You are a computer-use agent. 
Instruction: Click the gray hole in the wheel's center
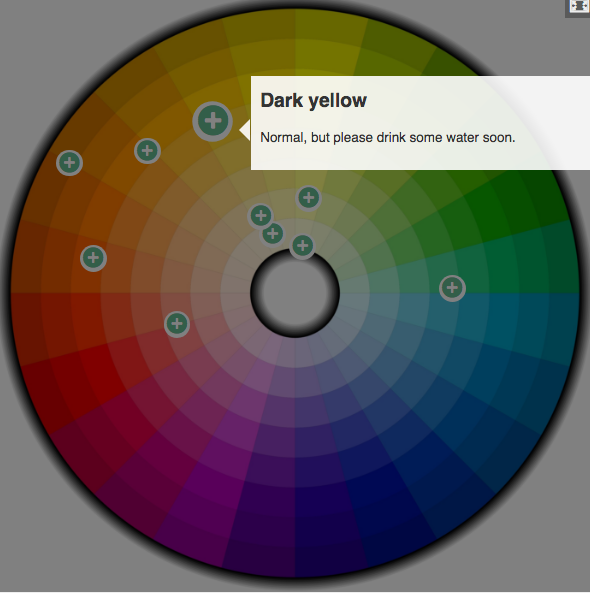coord(295,293)
